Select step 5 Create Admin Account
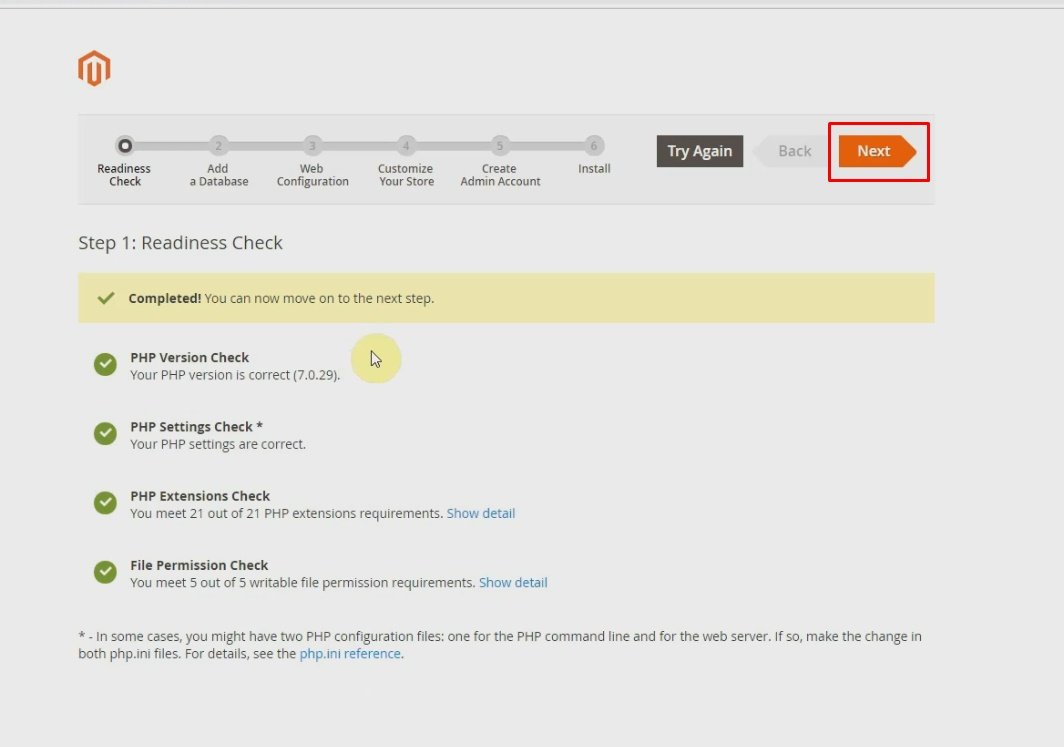This screenshot has height=747, width=1064. (x=499, y=145)
